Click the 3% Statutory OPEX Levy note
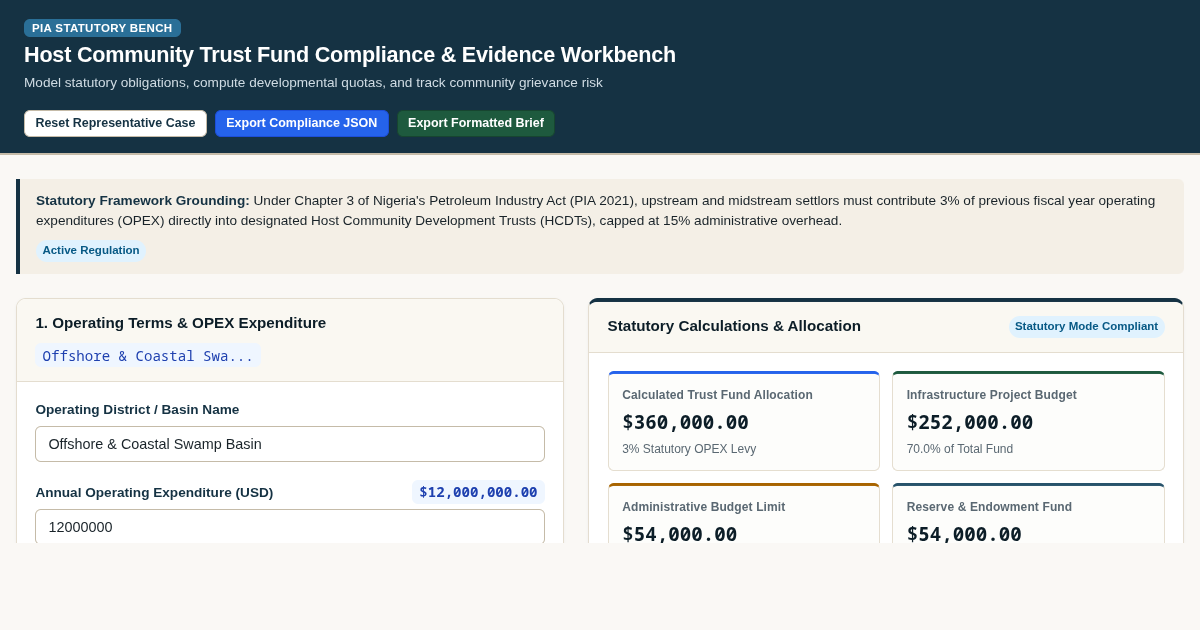The height and width of the screenshot is (630, 1200). click(689, 449)
